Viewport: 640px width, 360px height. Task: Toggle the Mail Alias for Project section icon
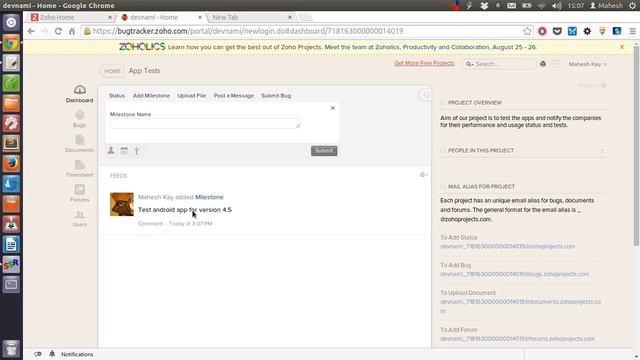443,187
